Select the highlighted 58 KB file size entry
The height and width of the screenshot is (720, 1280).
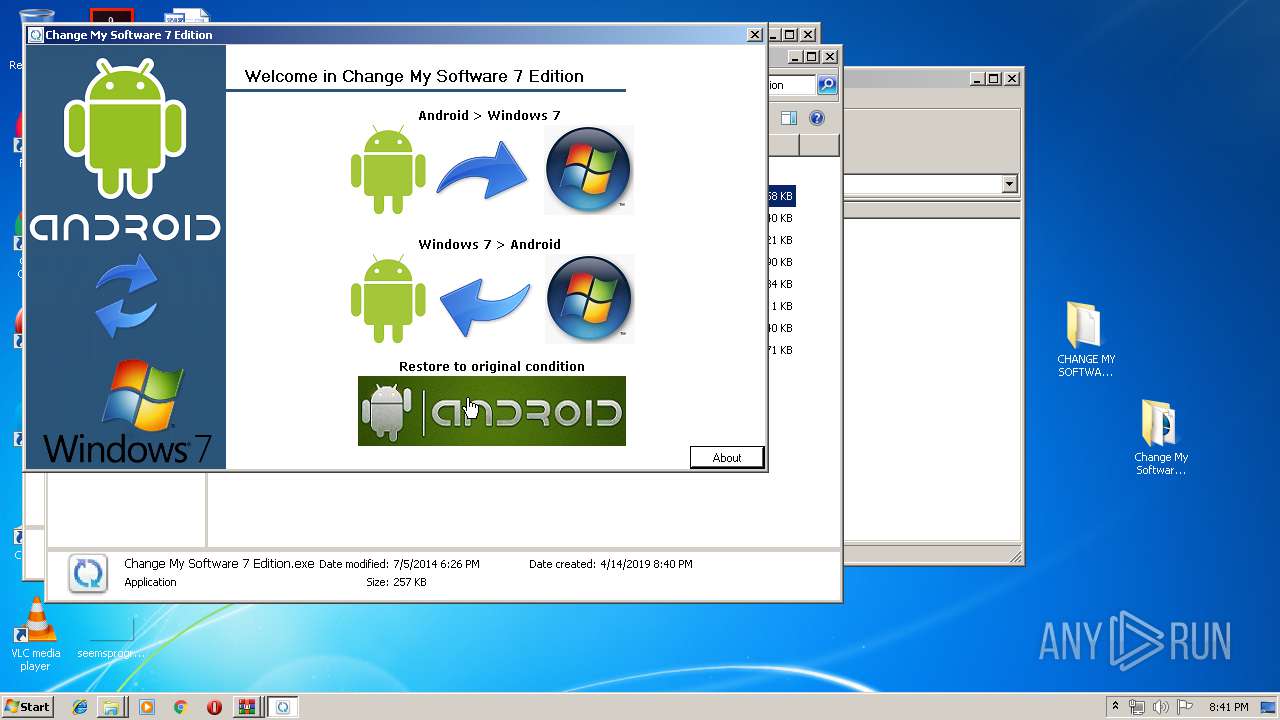tap(781, 196)
